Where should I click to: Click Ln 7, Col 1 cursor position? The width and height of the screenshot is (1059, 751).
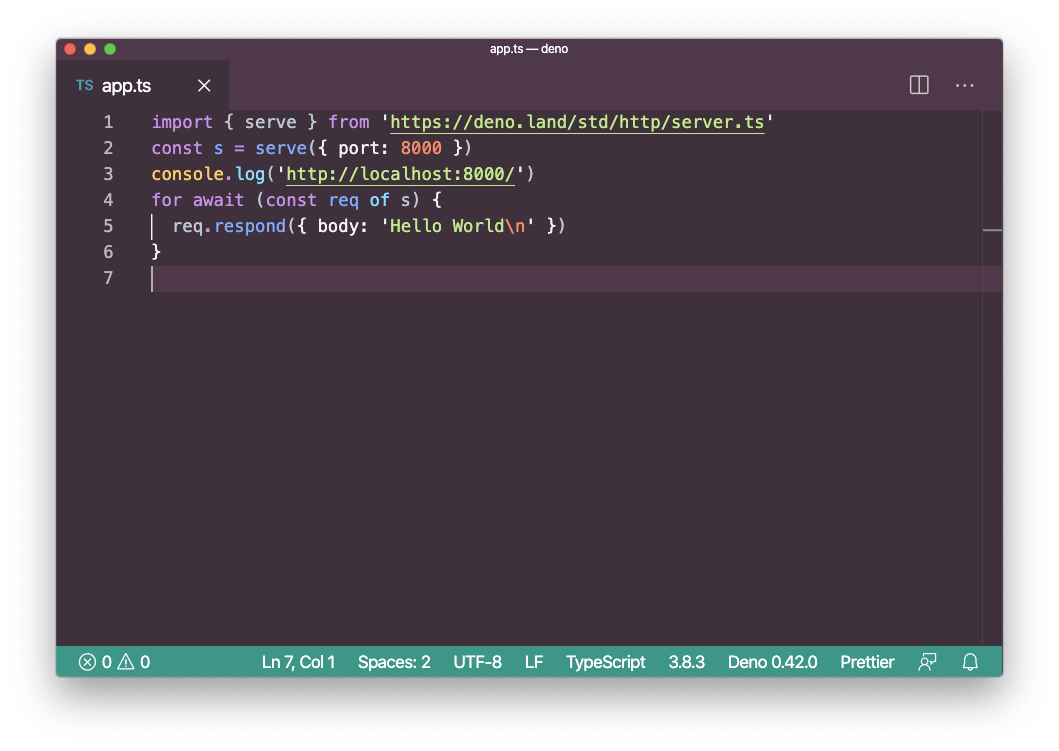tap(298, 662)
